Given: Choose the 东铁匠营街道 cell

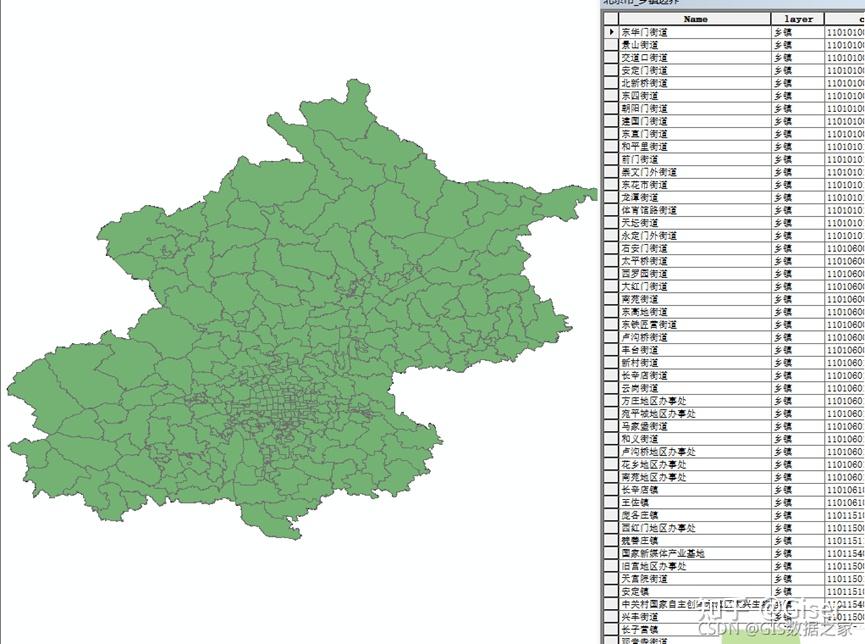Looking at the screenshot, I should point(695,324).
